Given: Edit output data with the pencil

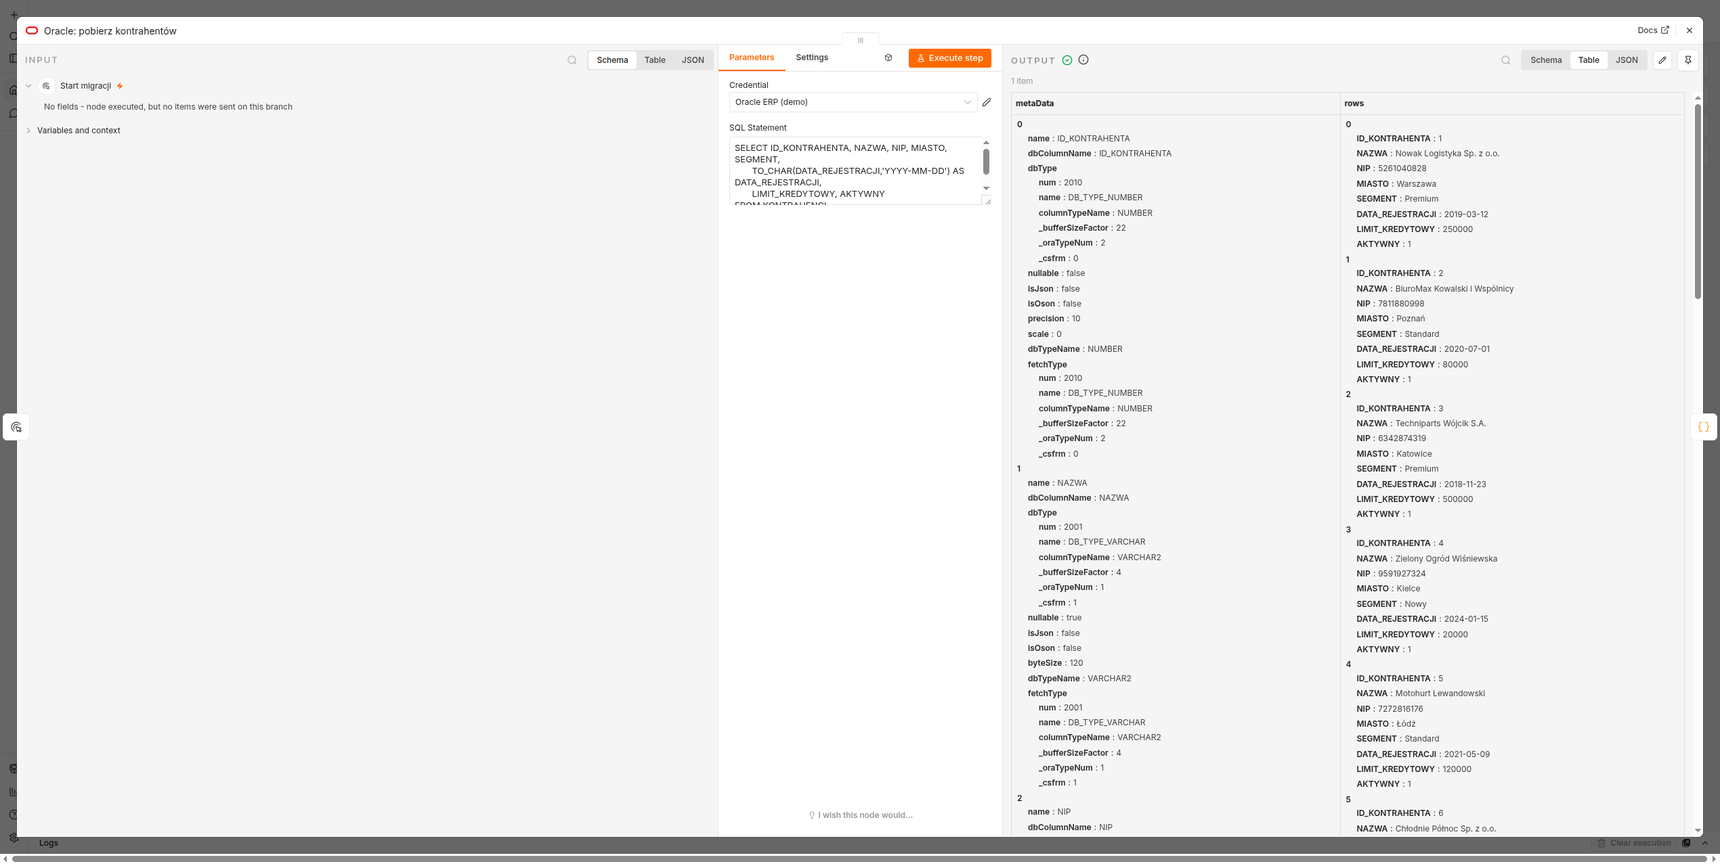Looking at the screenshot, I should pyautogui.click(x=1662, y=60).
